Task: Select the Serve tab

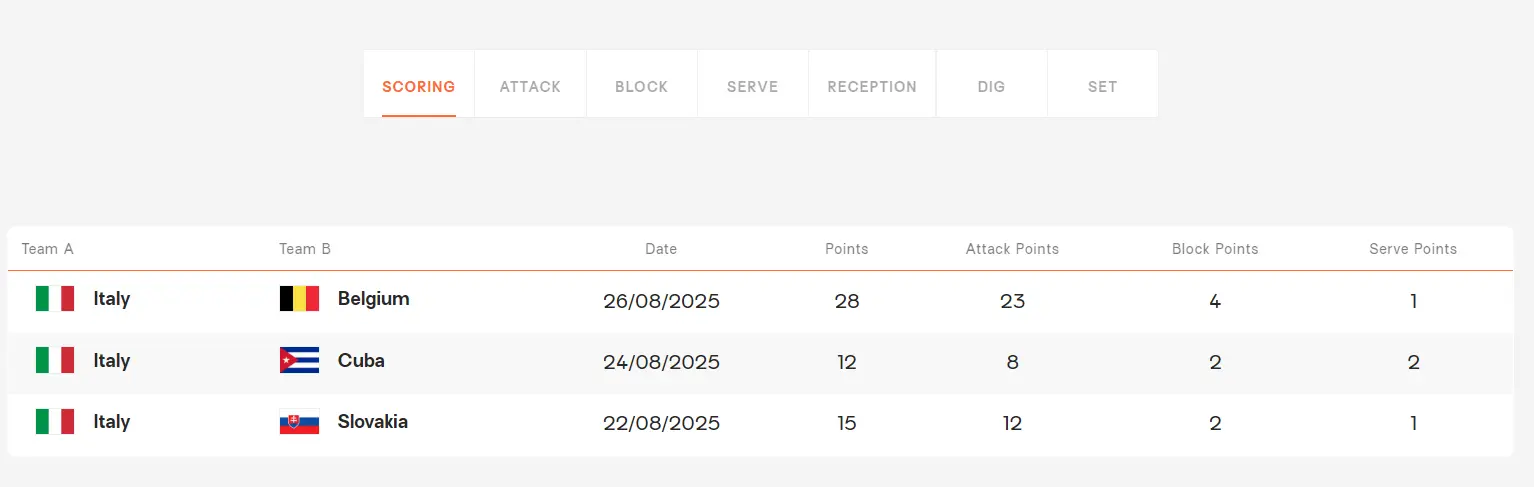Action: [x=752, y=87]
